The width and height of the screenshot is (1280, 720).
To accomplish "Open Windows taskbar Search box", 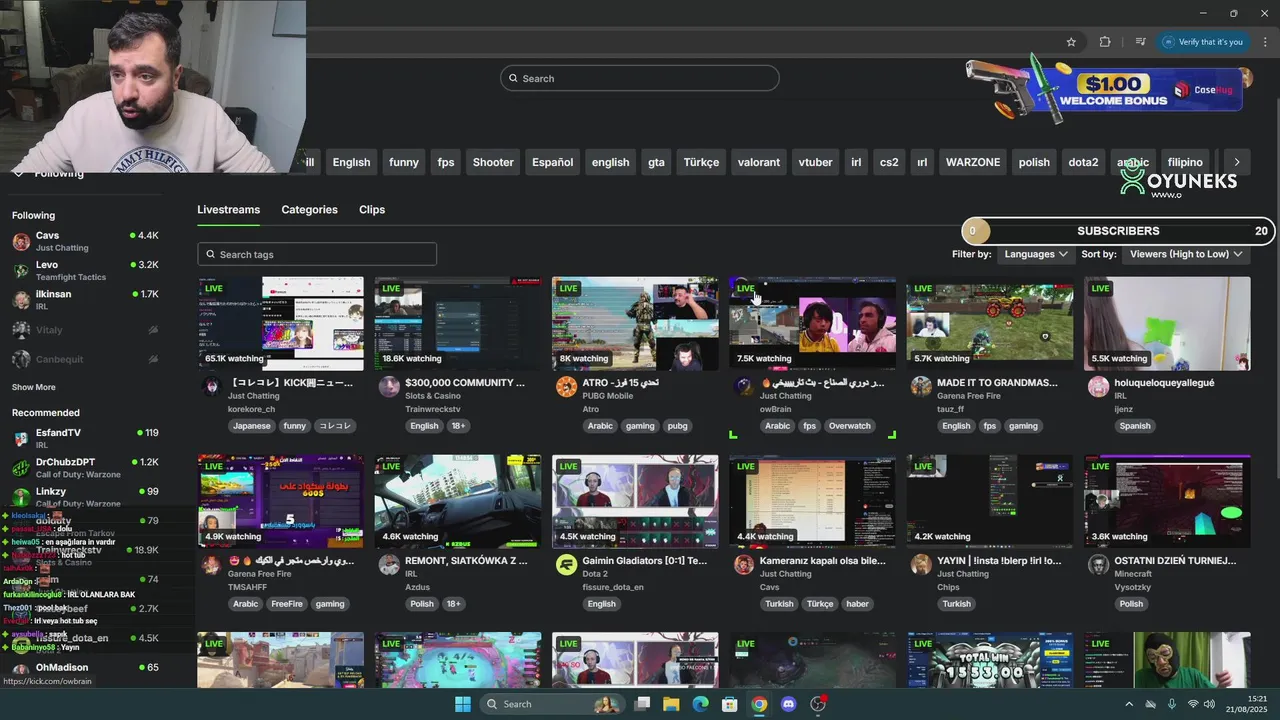I will coord(553,704).
